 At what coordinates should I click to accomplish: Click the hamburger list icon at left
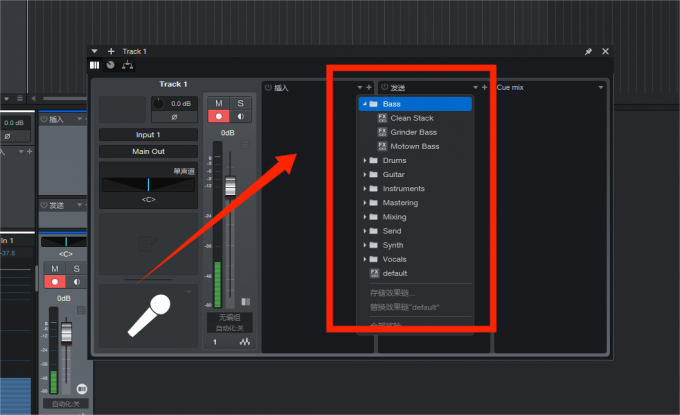pos(20,98)
